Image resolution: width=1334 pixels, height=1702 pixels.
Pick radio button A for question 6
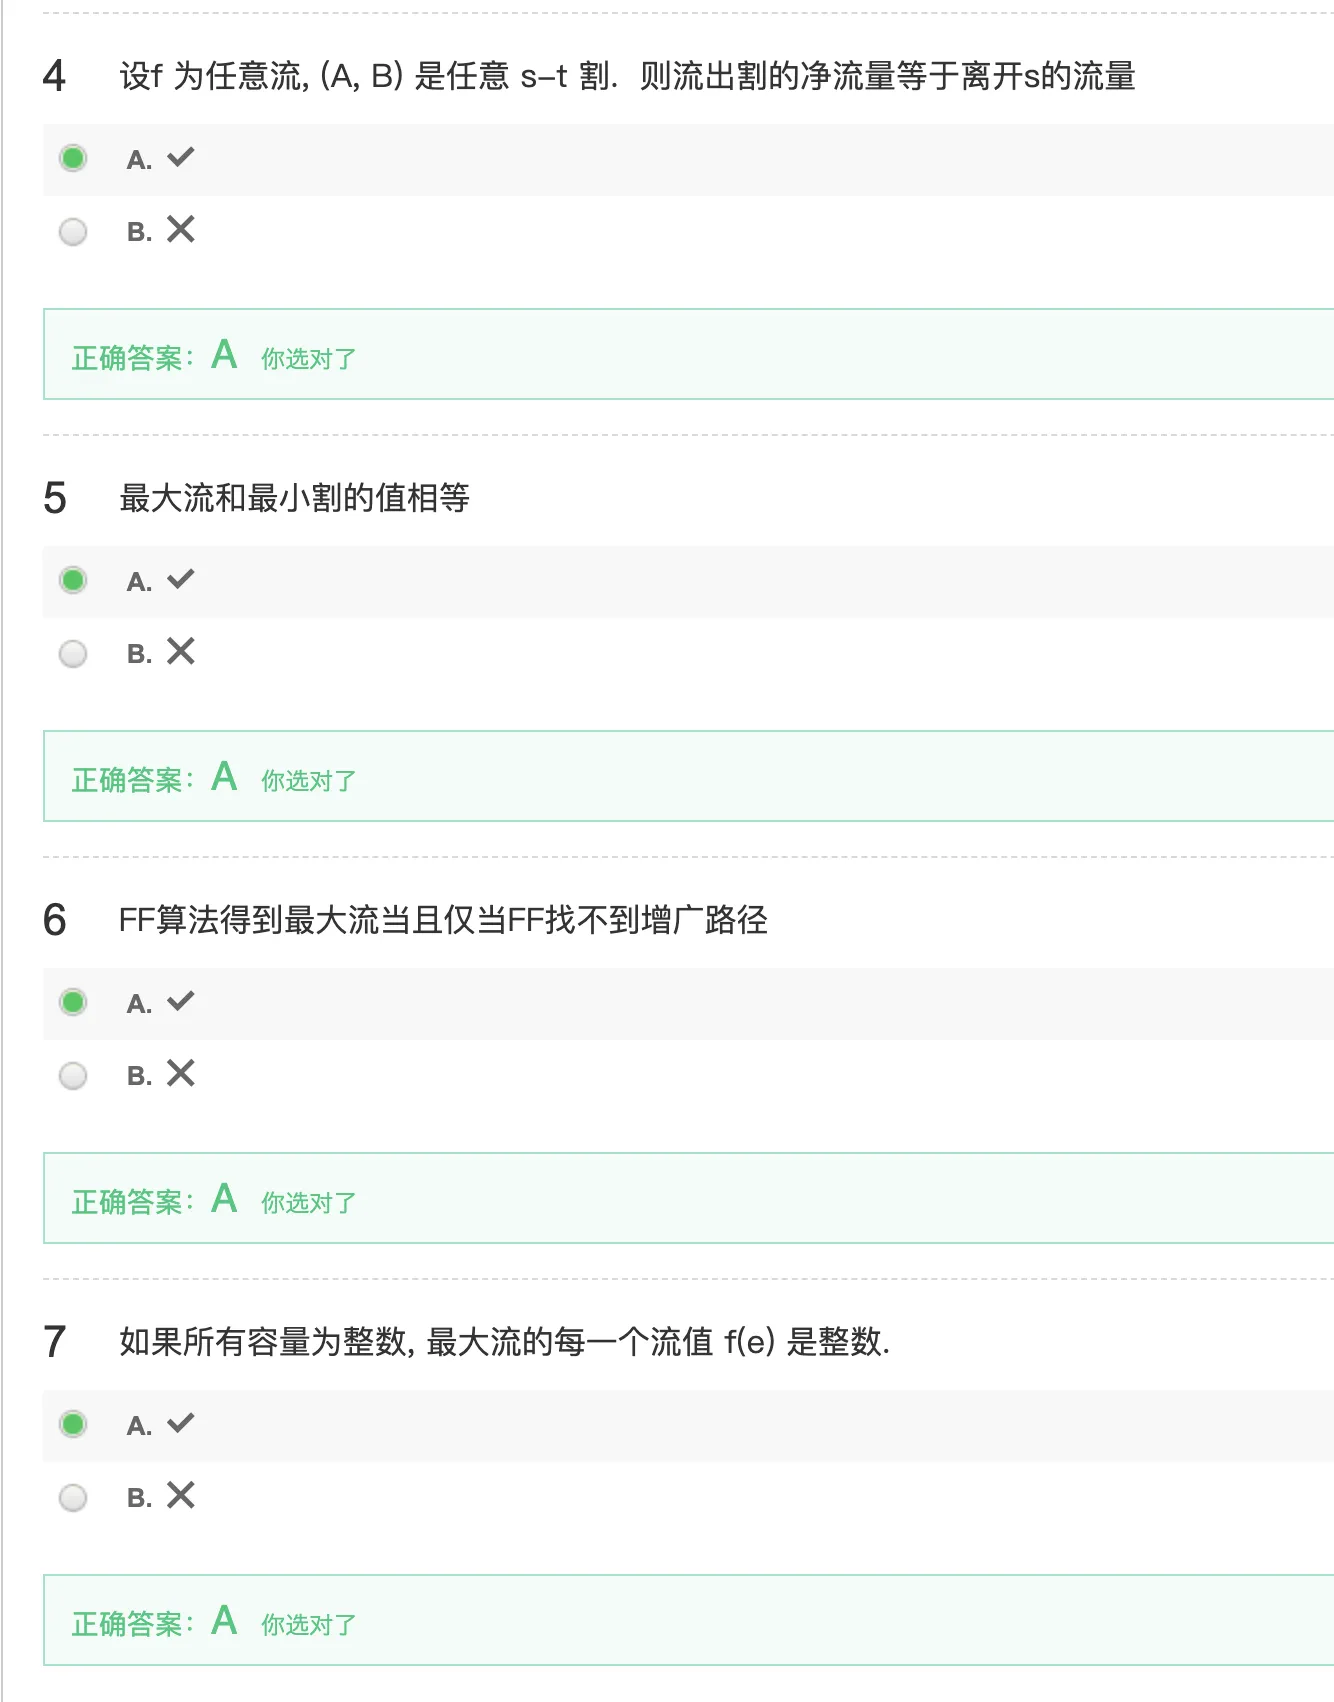pyautogui.click(x=73, y=1002)
